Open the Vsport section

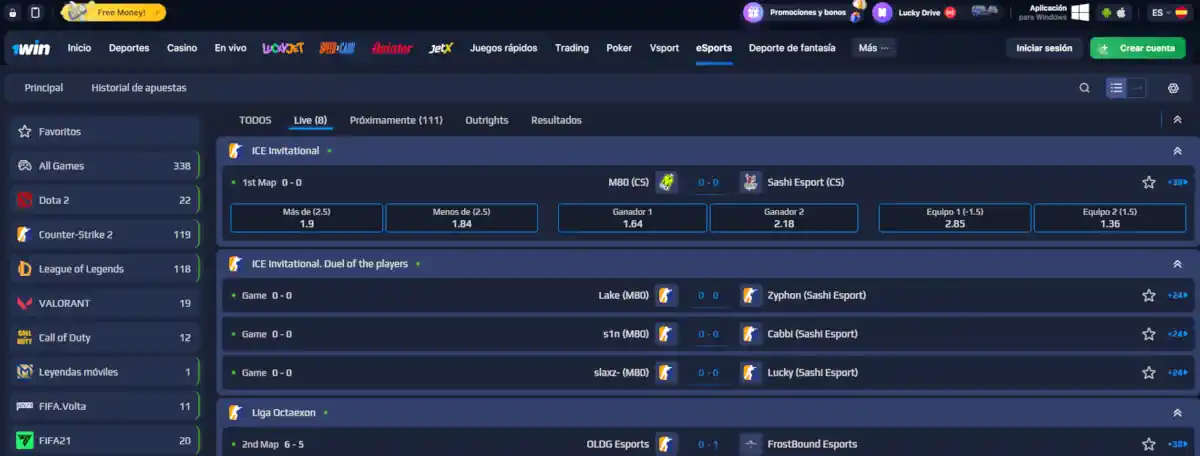click(x=664, y=48)
